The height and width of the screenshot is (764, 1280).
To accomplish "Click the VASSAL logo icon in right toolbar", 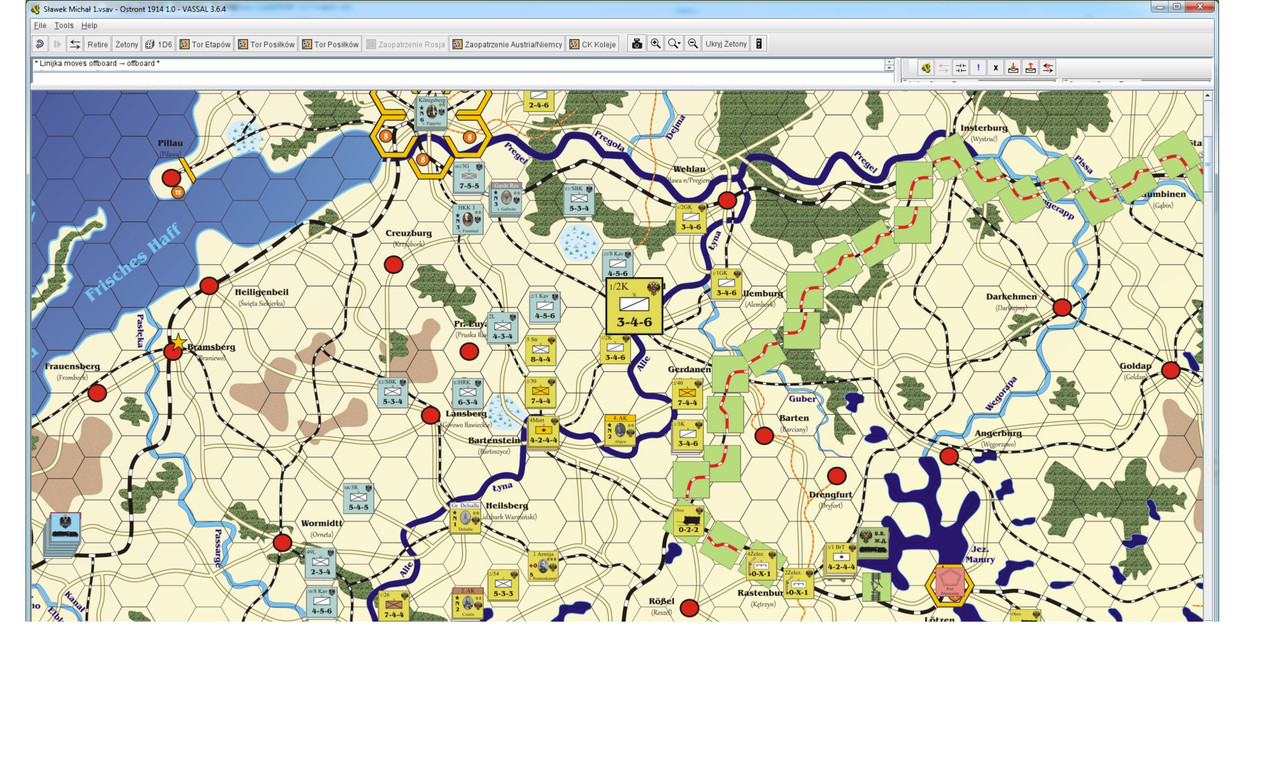I will pyautogui.click(x=926, y=68).
